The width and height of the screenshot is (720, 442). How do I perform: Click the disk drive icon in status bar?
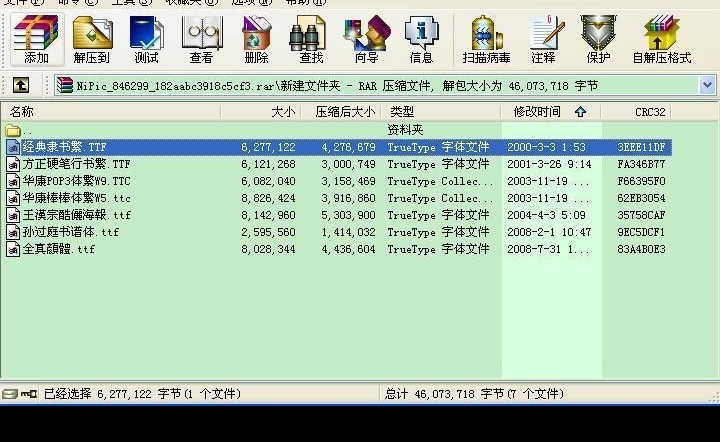9,394
